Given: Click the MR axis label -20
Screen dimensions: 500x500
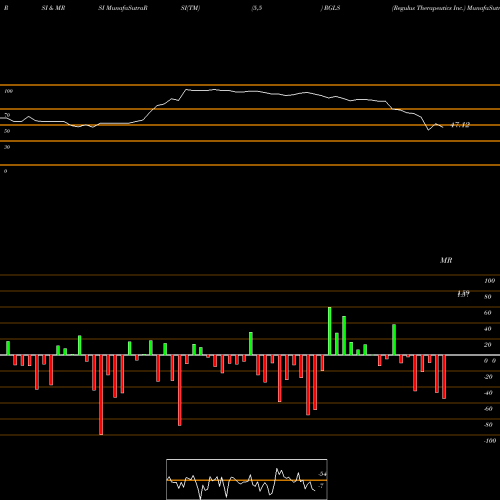Looking at the screenshot, I should (488, 377).
